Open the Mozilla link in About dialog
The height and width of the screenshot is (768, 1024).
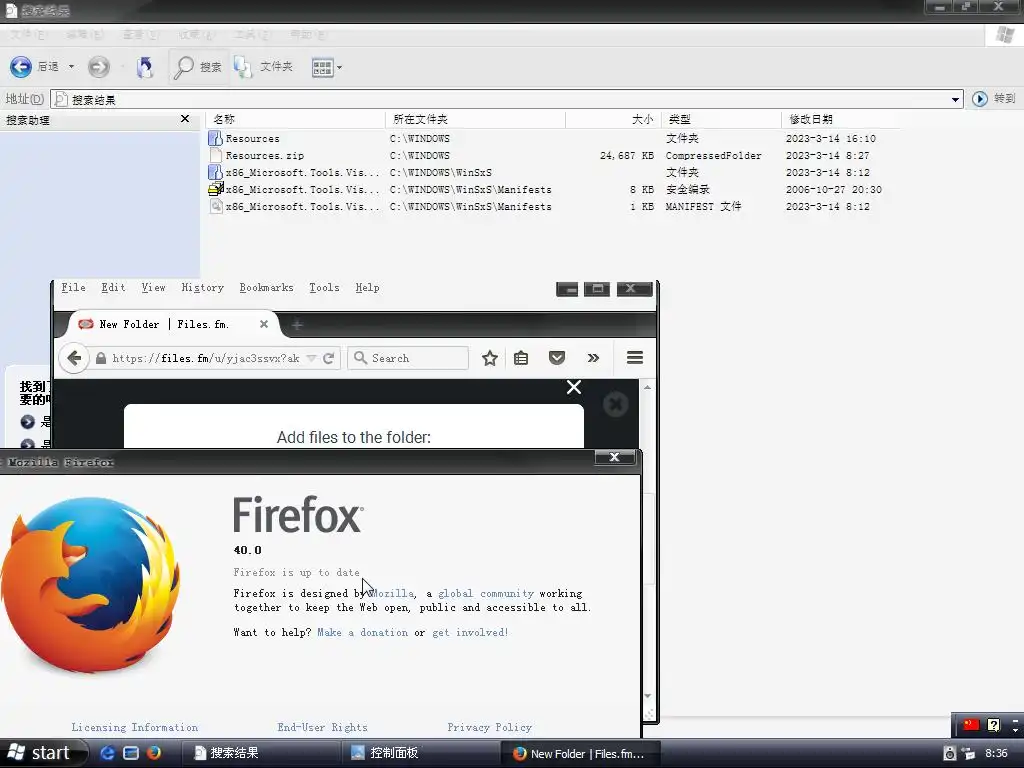pos(391,593)
